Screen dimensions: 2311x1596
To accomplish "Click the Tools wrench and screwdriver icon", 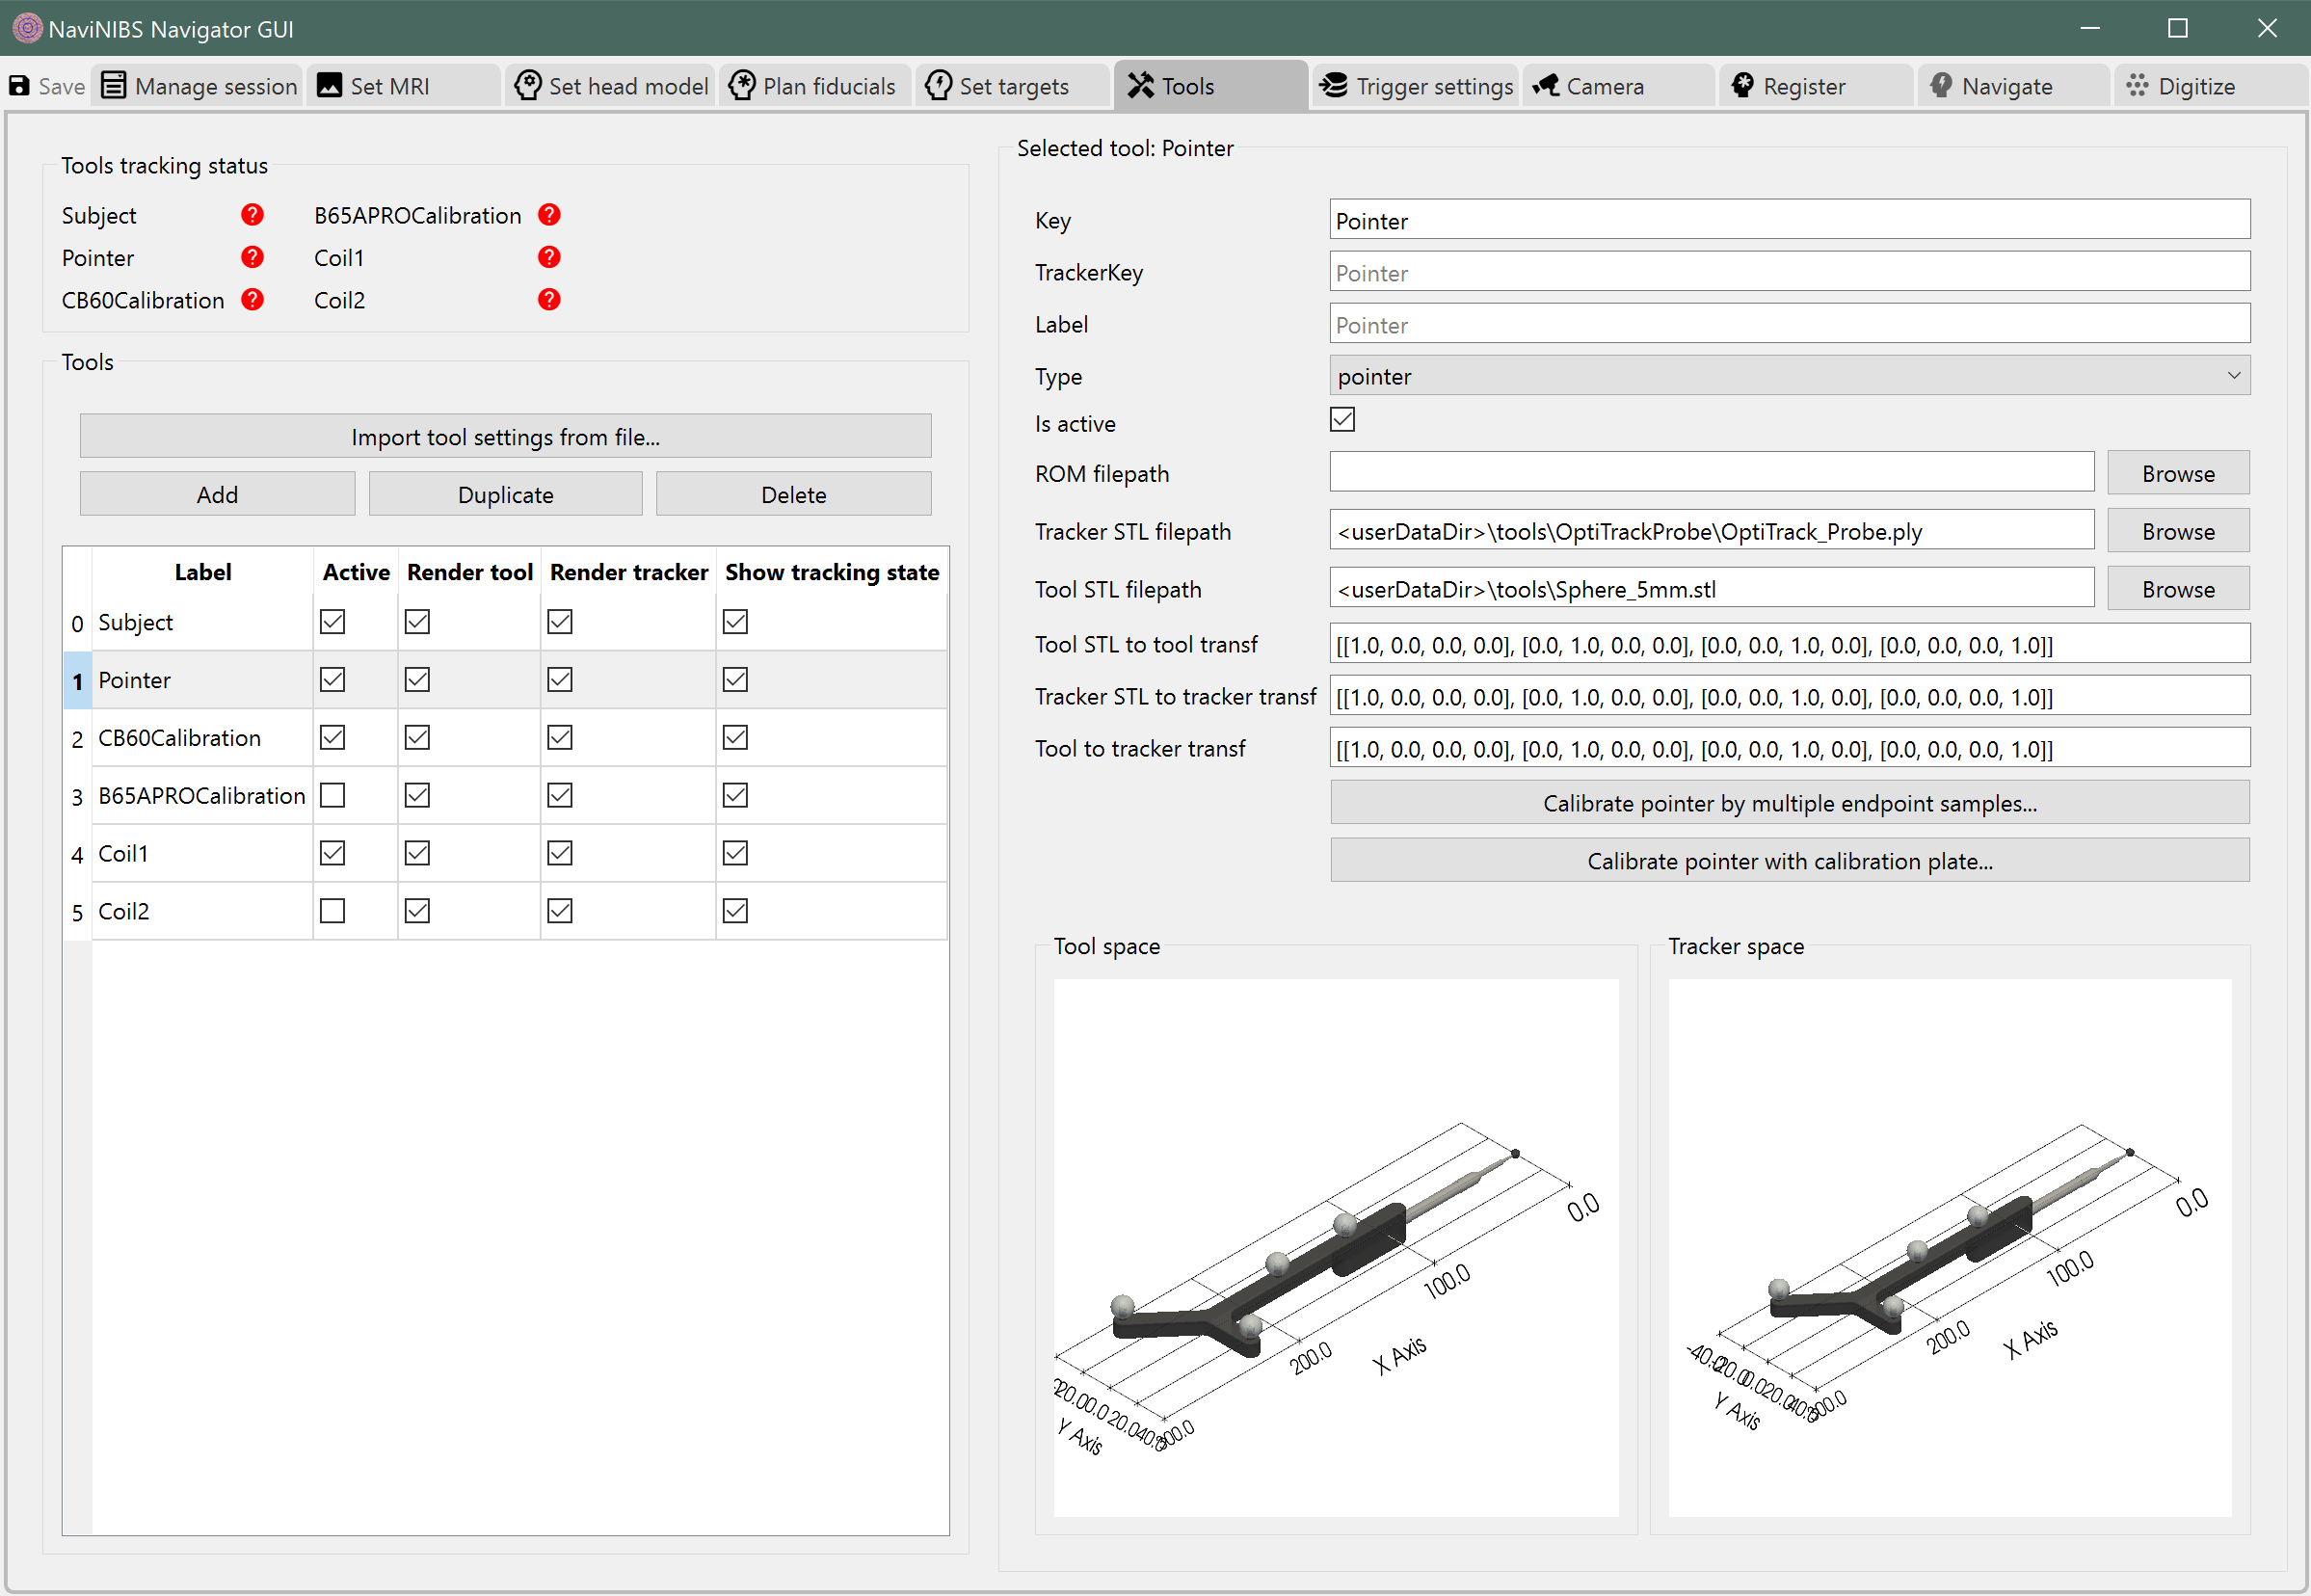I will tap(1141, 86).
